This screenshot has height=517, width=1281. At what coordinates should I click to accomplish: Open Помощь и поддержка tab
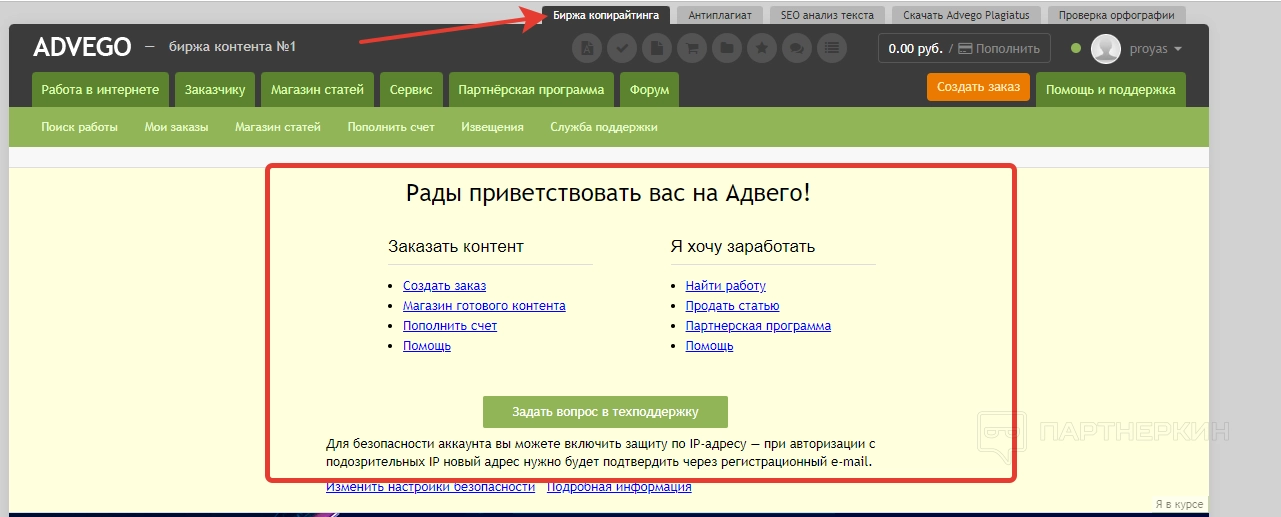click(1111, 89)
